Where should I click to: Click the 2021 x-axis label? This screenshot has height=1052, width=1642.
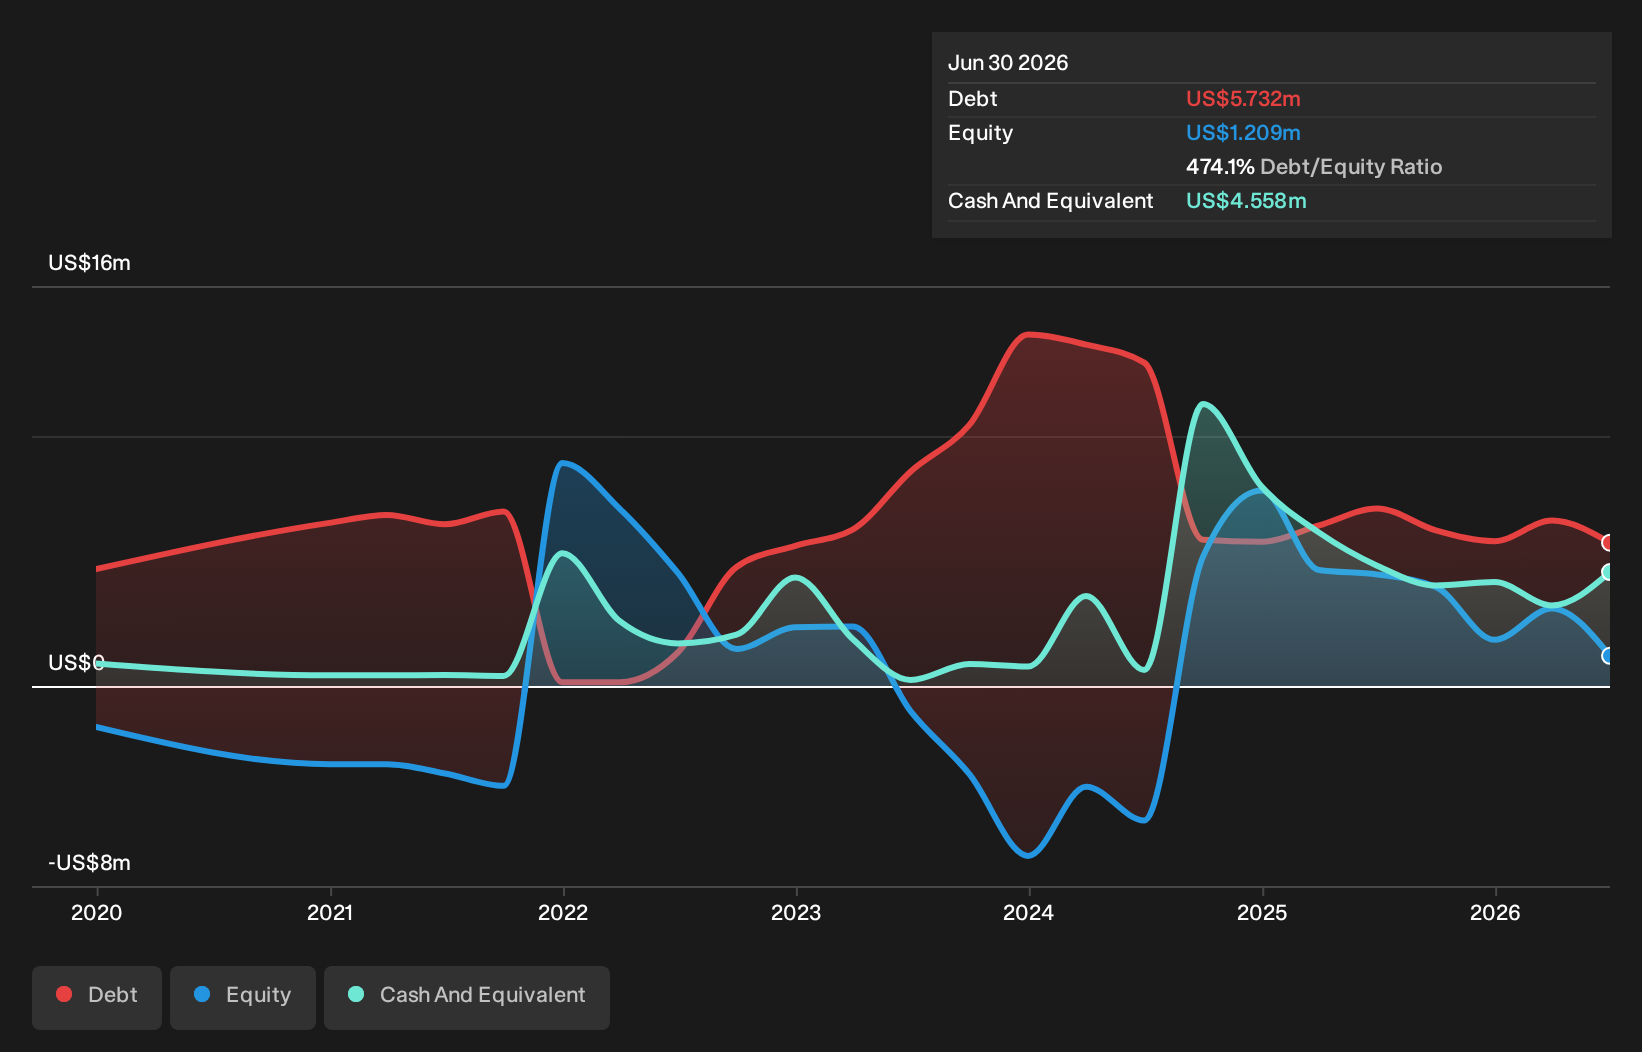click(x=330, y=912)
